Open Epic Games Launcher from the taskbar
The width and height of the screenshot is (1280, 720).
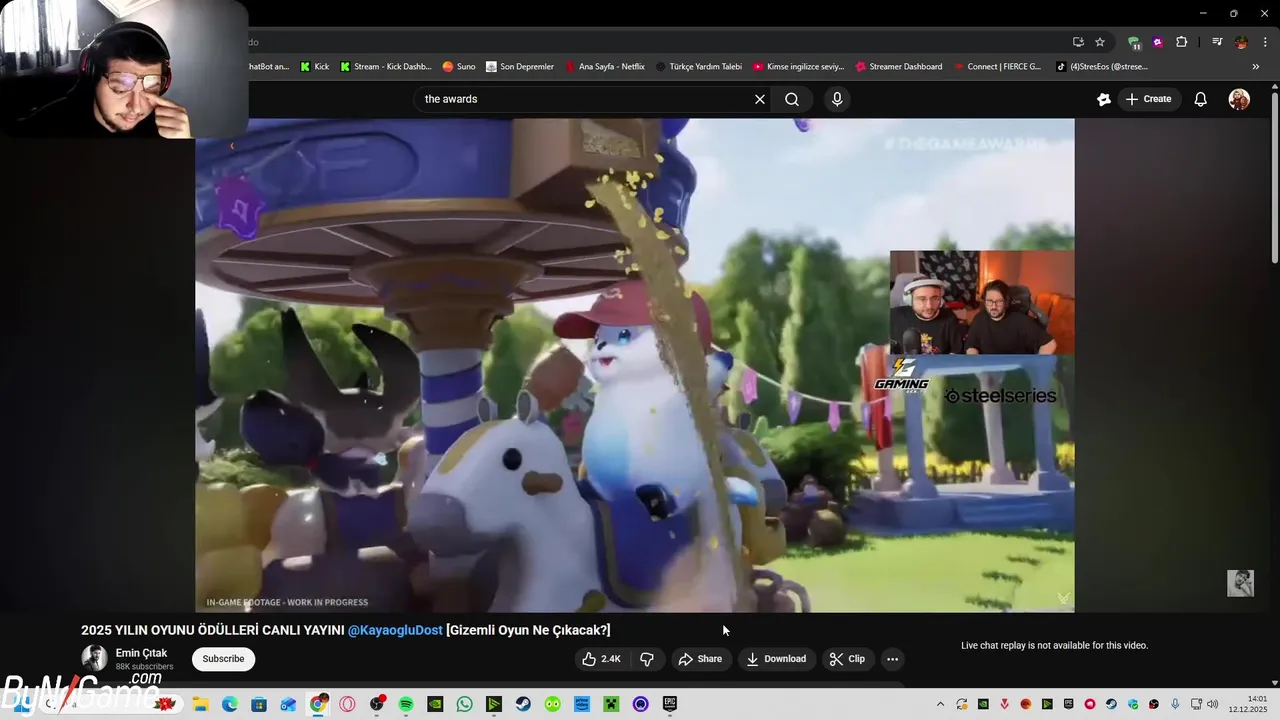click(x=670, y=704)
